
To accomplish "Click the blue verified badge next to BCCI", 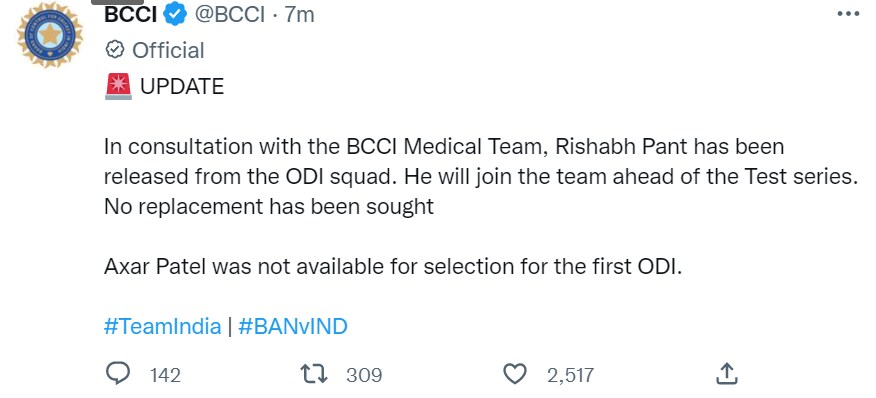I will tap(175, 15).
